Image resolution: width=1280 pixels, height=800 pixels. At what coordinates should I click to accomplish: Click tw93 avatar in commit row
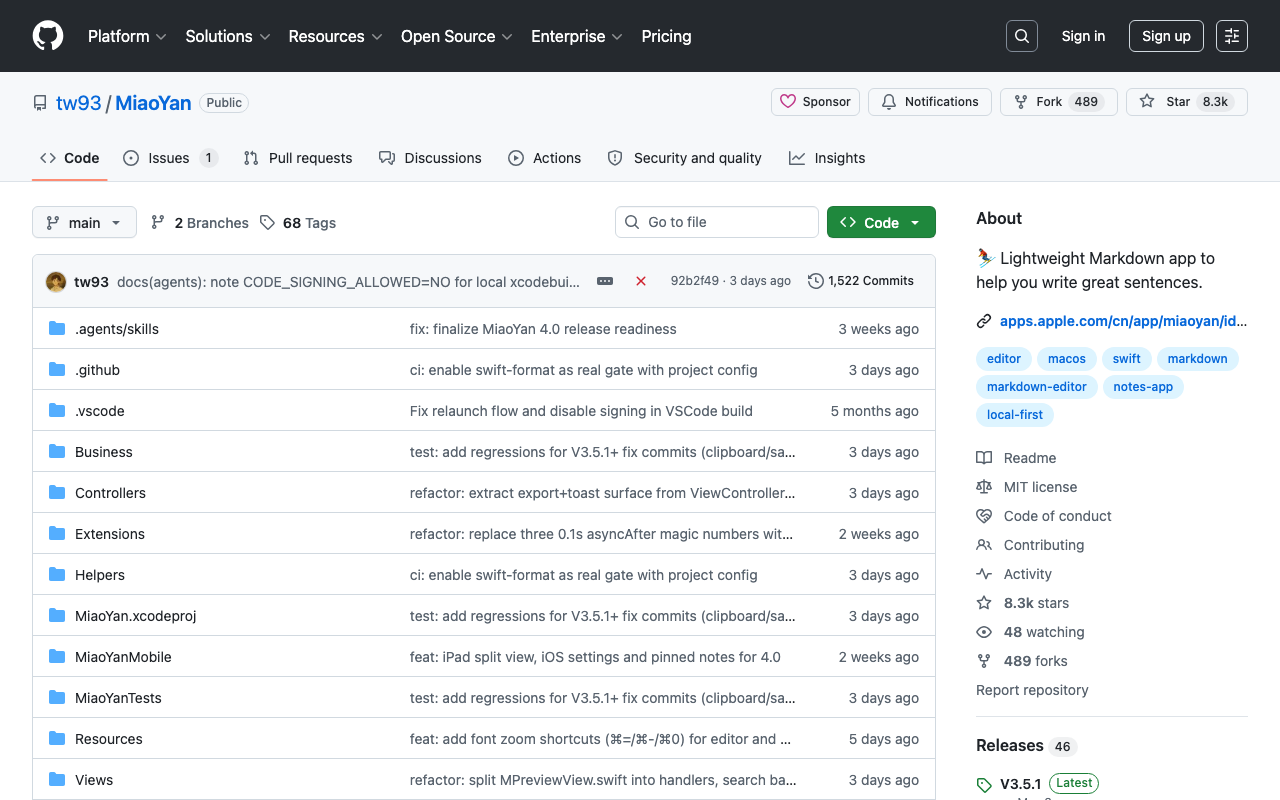(x=56, y=281)
